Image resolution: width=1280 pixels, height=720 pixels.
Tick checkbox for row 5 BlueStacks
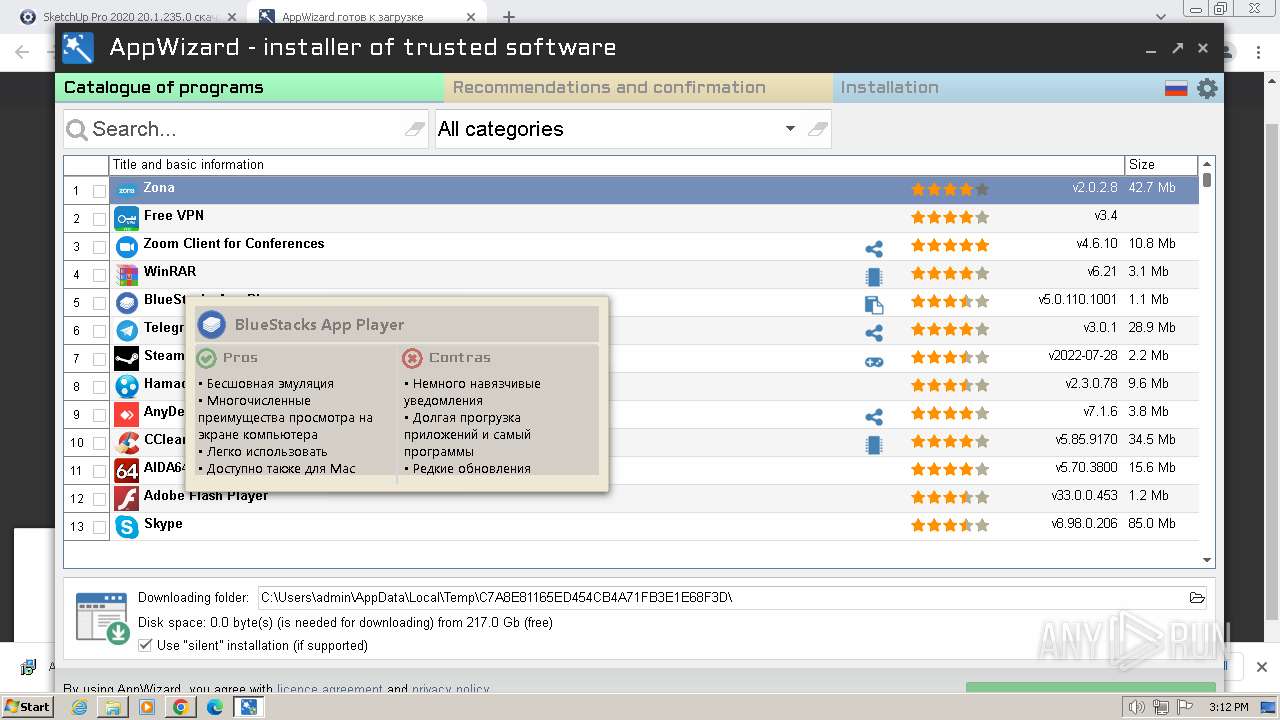tap(99, 303)
